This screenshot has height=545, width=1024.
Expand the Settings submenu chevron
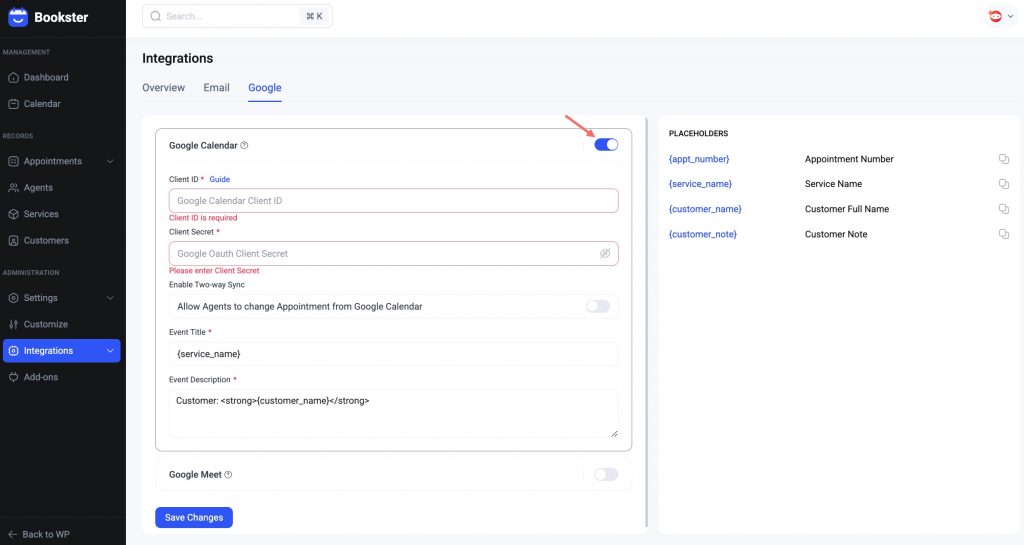(x=110, y=298)
